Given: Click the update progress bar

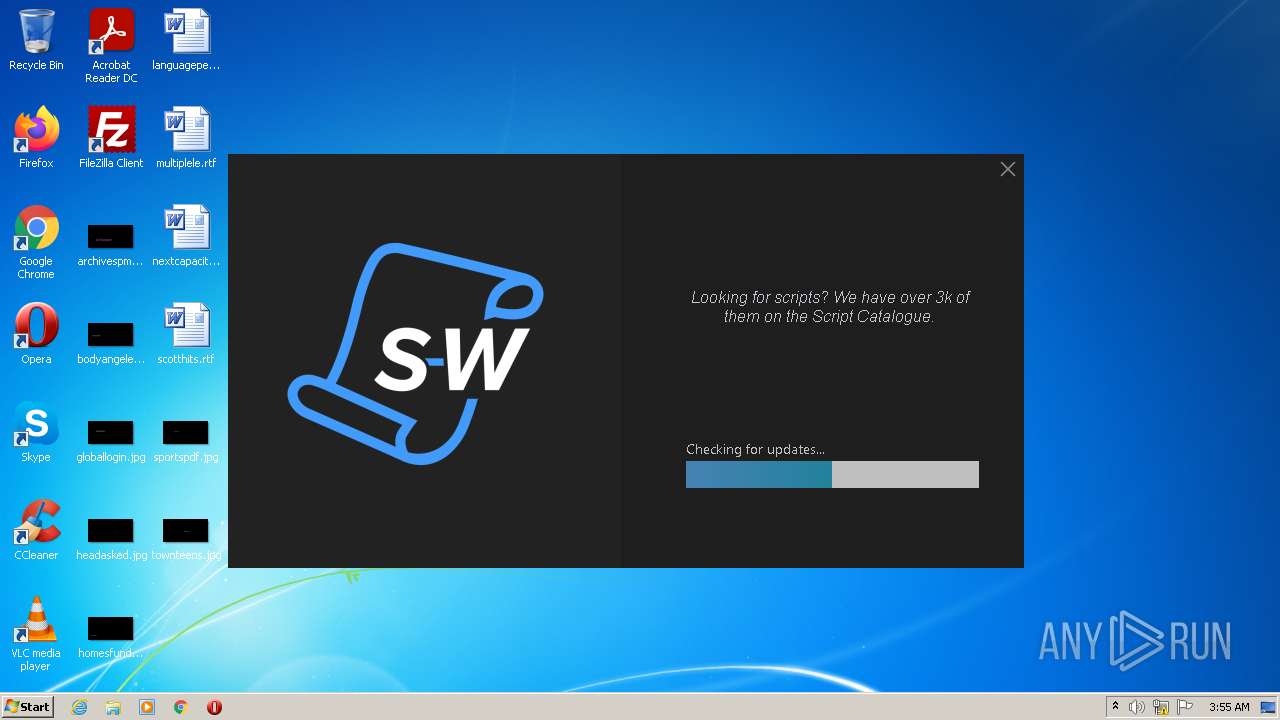Looking at the screenshot, I should tap(832, 475).
